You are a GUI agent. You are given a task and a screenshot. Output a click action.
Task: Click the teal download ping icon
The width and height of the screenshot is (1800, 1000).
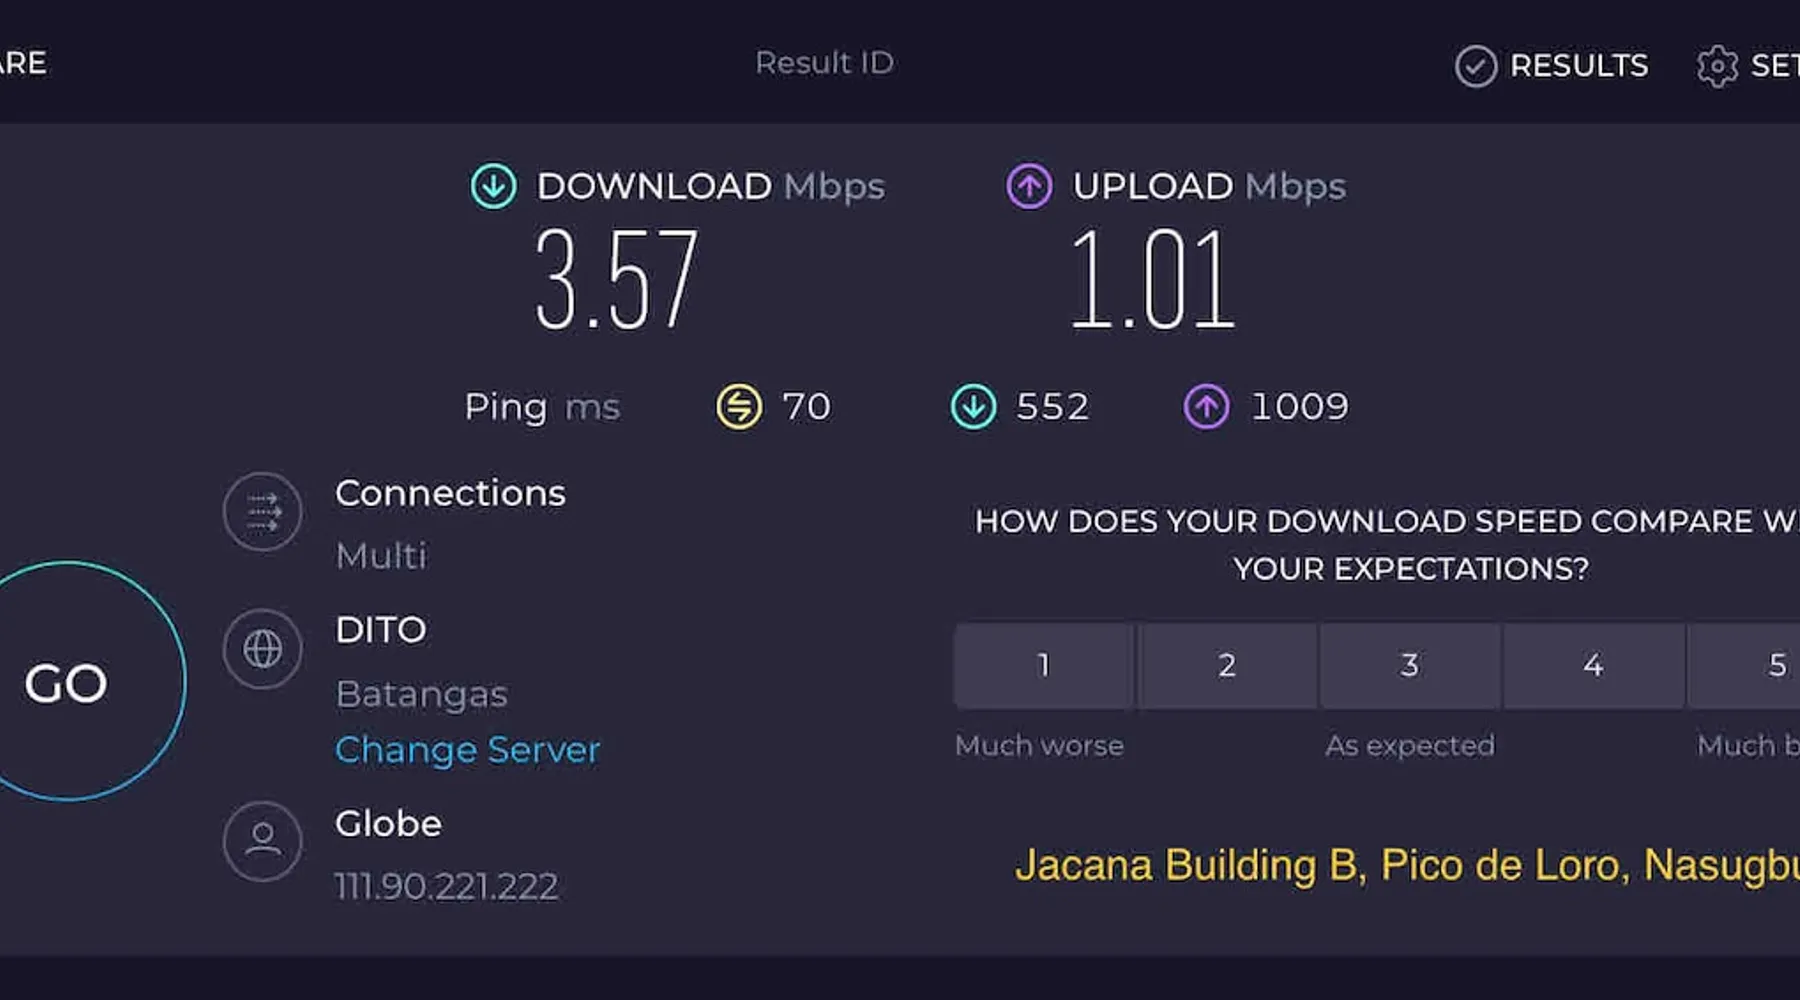pyautogui.click(x=973, y=407)
